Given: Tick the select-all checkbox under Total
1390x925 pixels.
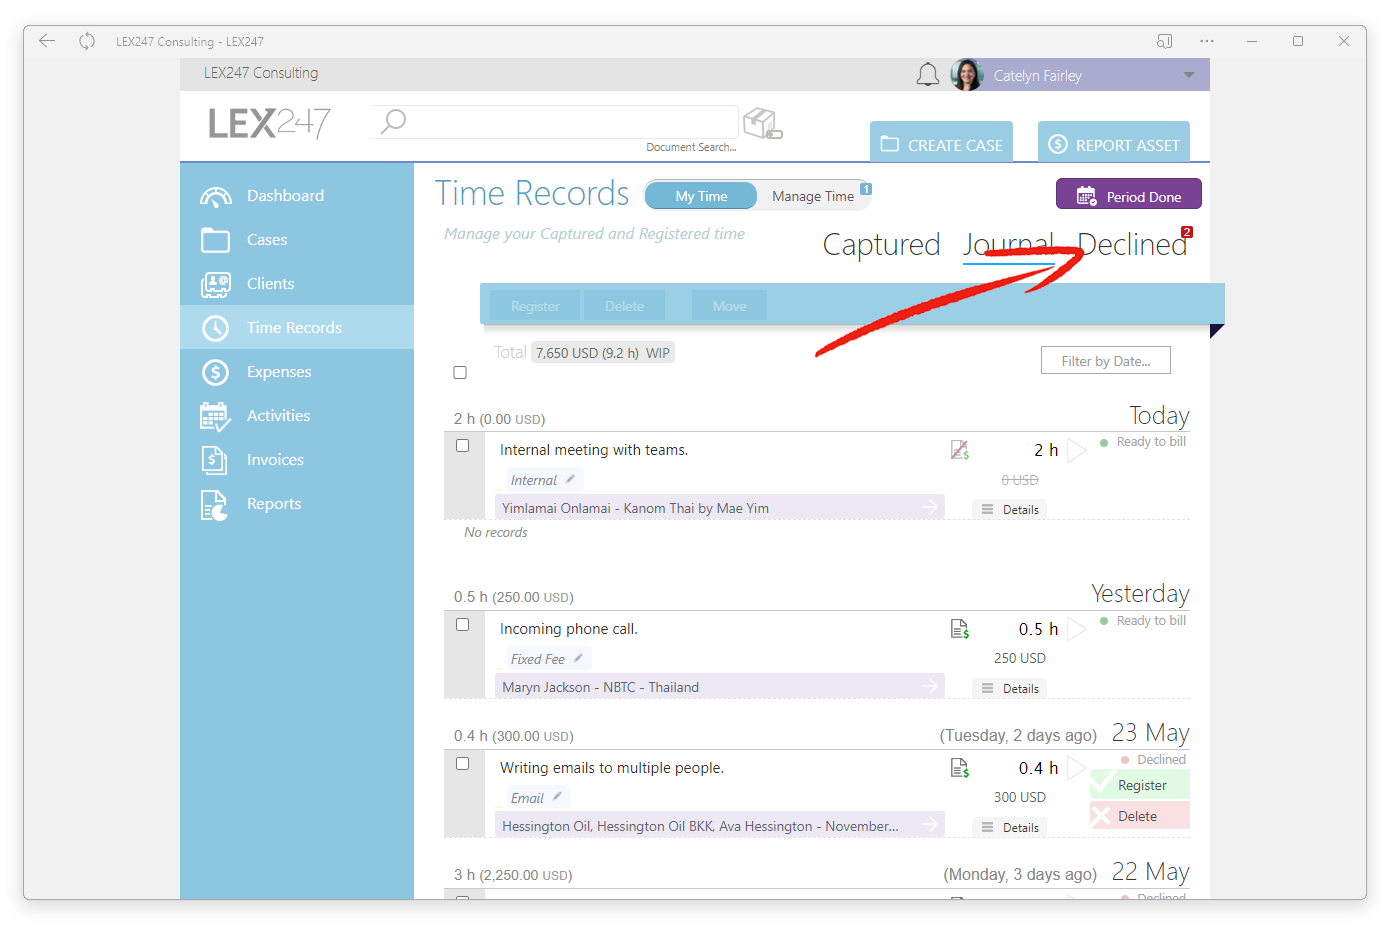Looking at the screenshot, I should (460, 373).
